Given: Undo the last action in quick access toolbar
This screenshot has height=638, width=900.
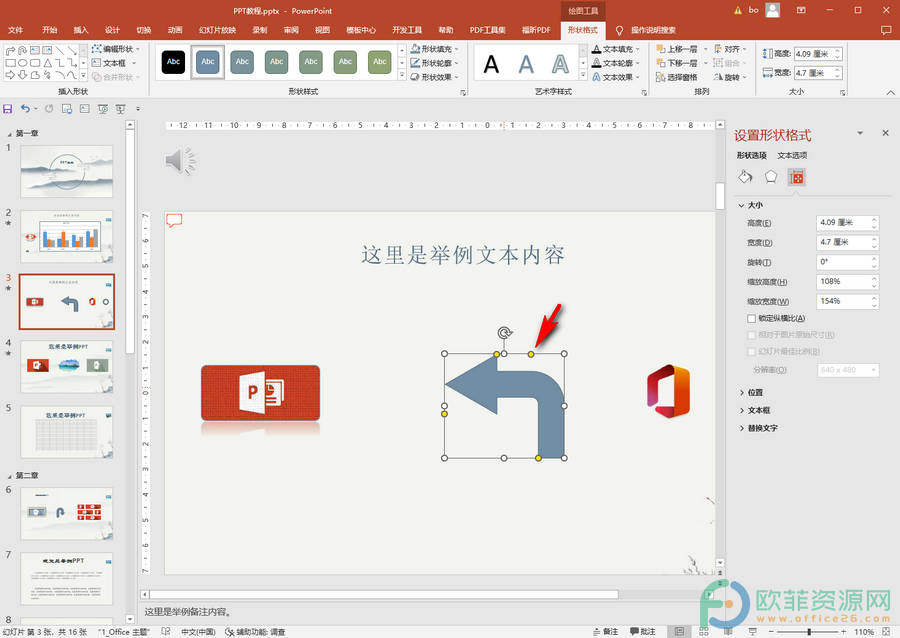Looking at the screenshot, I should [x=25, y=108].
